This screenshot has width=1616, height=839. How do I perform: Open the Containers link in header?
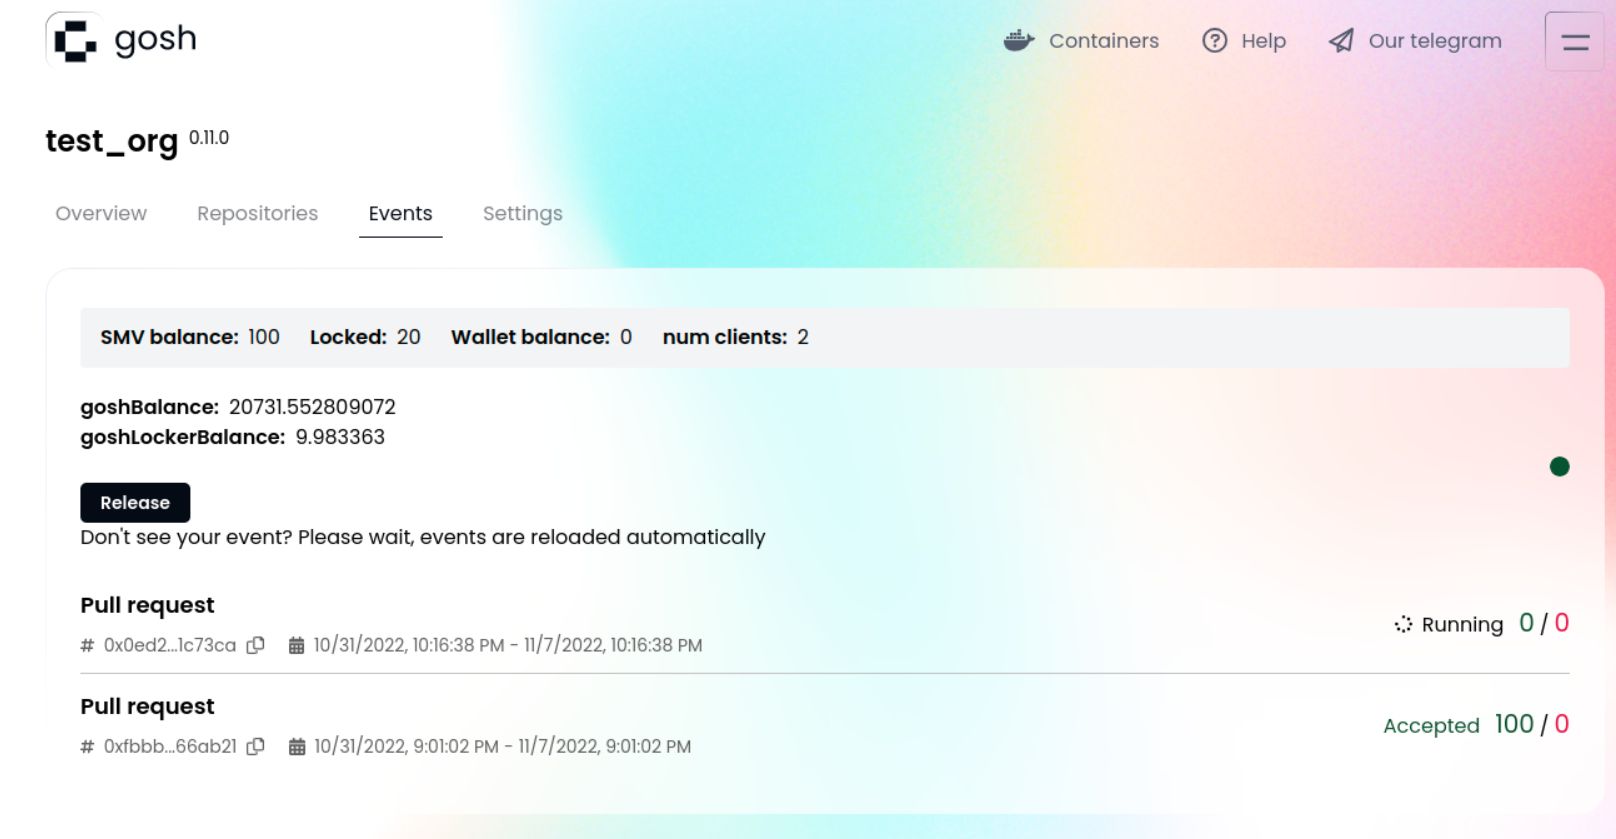[x=1081, y=41]
